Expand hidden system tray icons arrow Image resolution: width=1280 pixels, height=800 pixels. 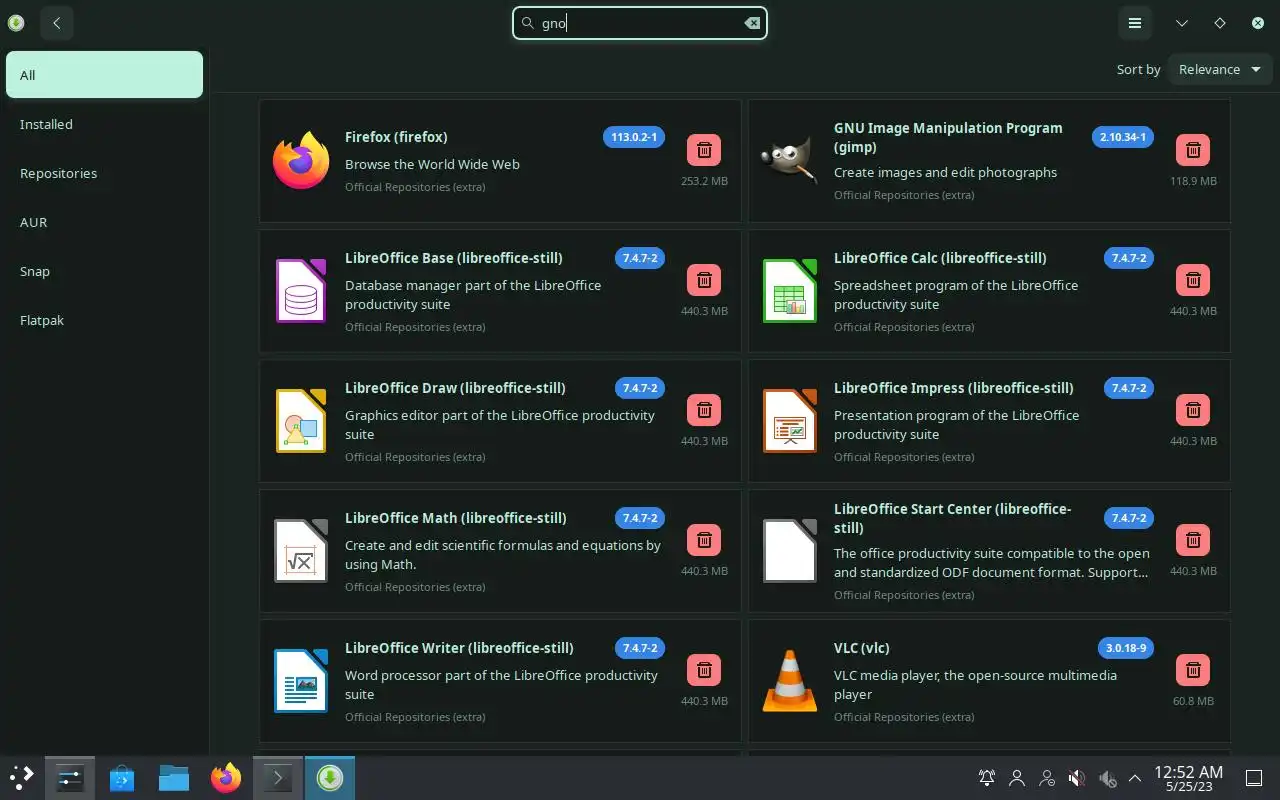pos(1135,778)
